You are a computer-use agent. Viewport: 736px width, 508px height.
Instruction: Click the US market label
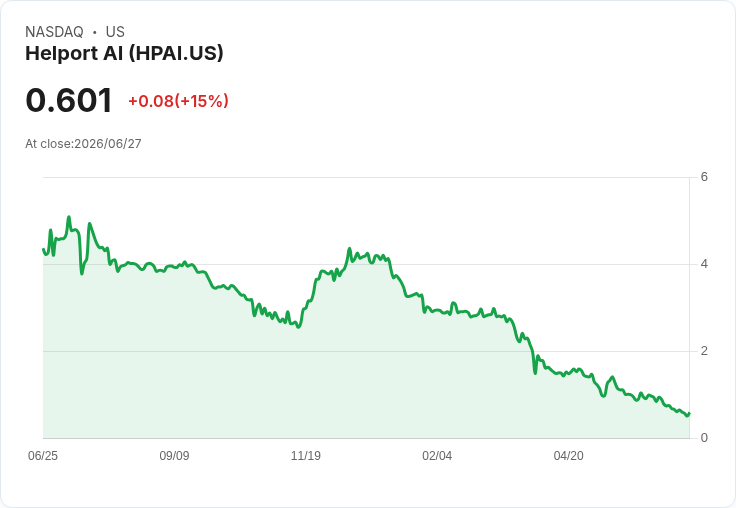115,32
